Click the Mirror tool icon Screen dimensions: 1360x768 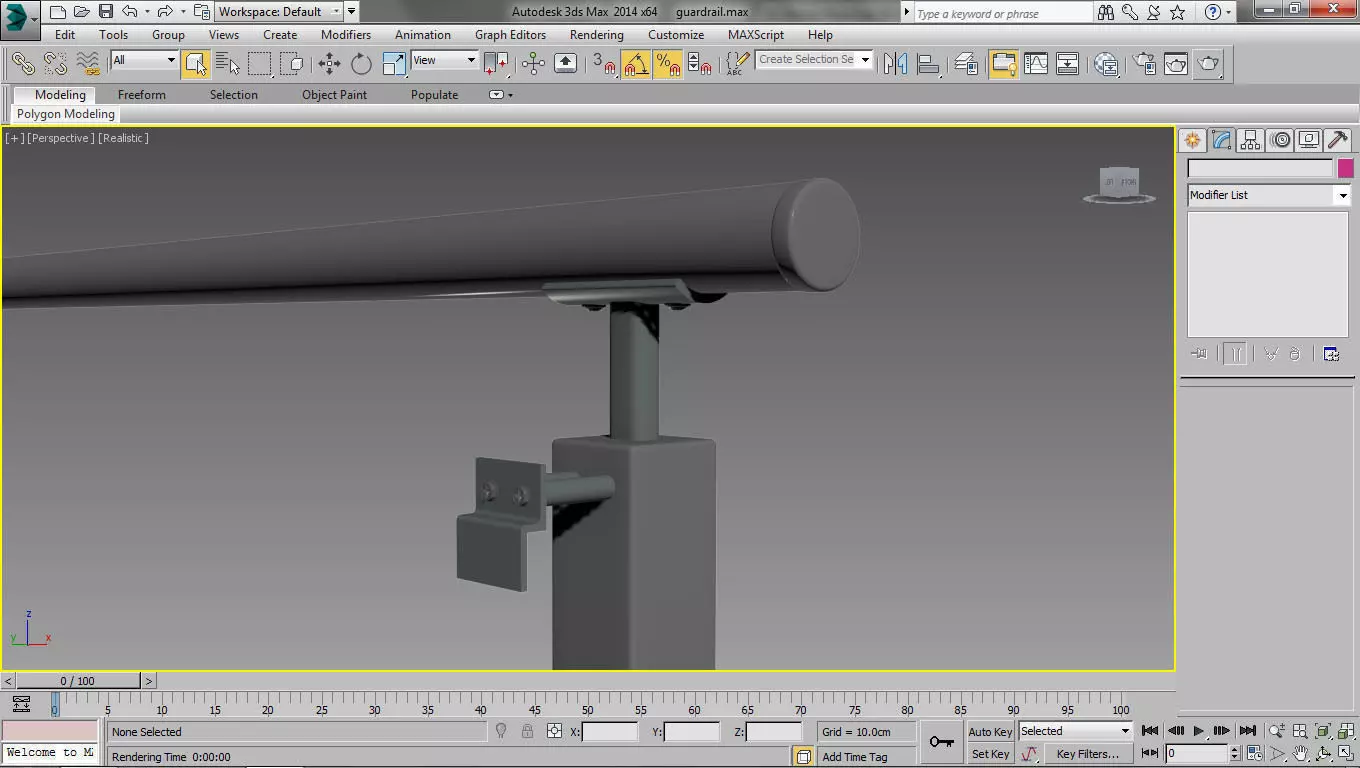[896, 63]
